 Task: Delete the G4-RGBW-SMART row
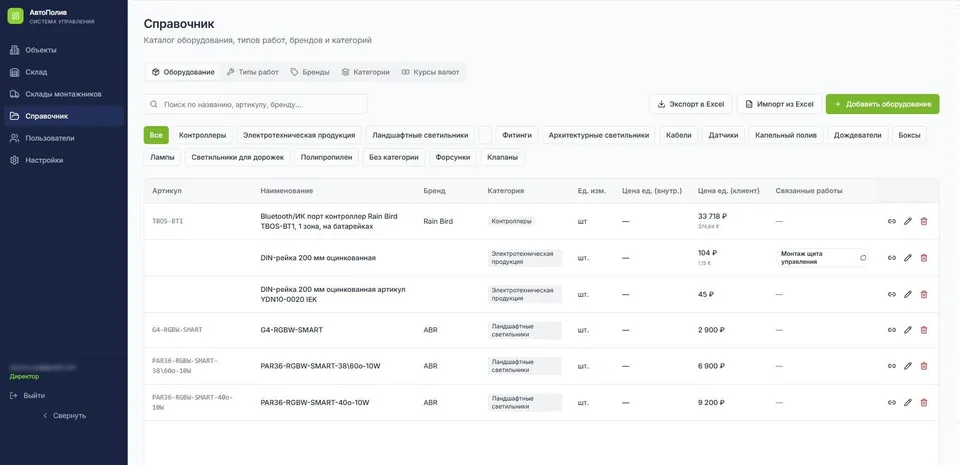click(924, 330)
